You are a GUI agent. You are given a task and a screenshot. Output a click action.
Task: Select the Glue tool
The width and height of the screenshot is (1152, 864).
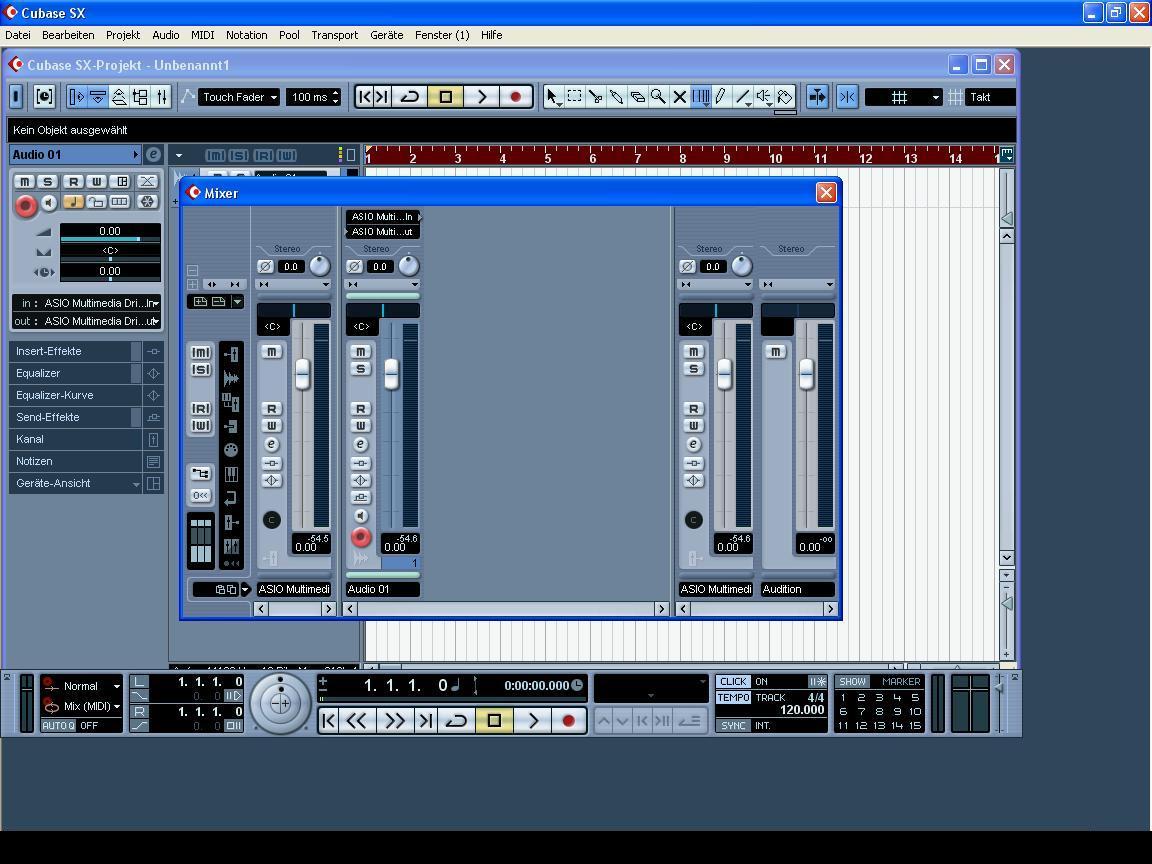tap(616, 96)
